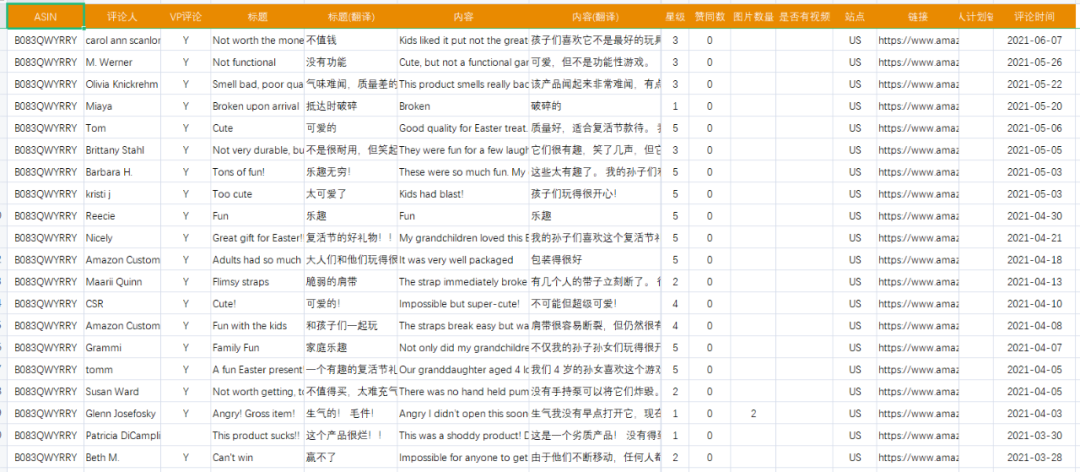The height and width of the screenshot is (472, 1080).
Task: Click translated content cell 孩子们玩得很开心!
Action: tap(595, 194)
